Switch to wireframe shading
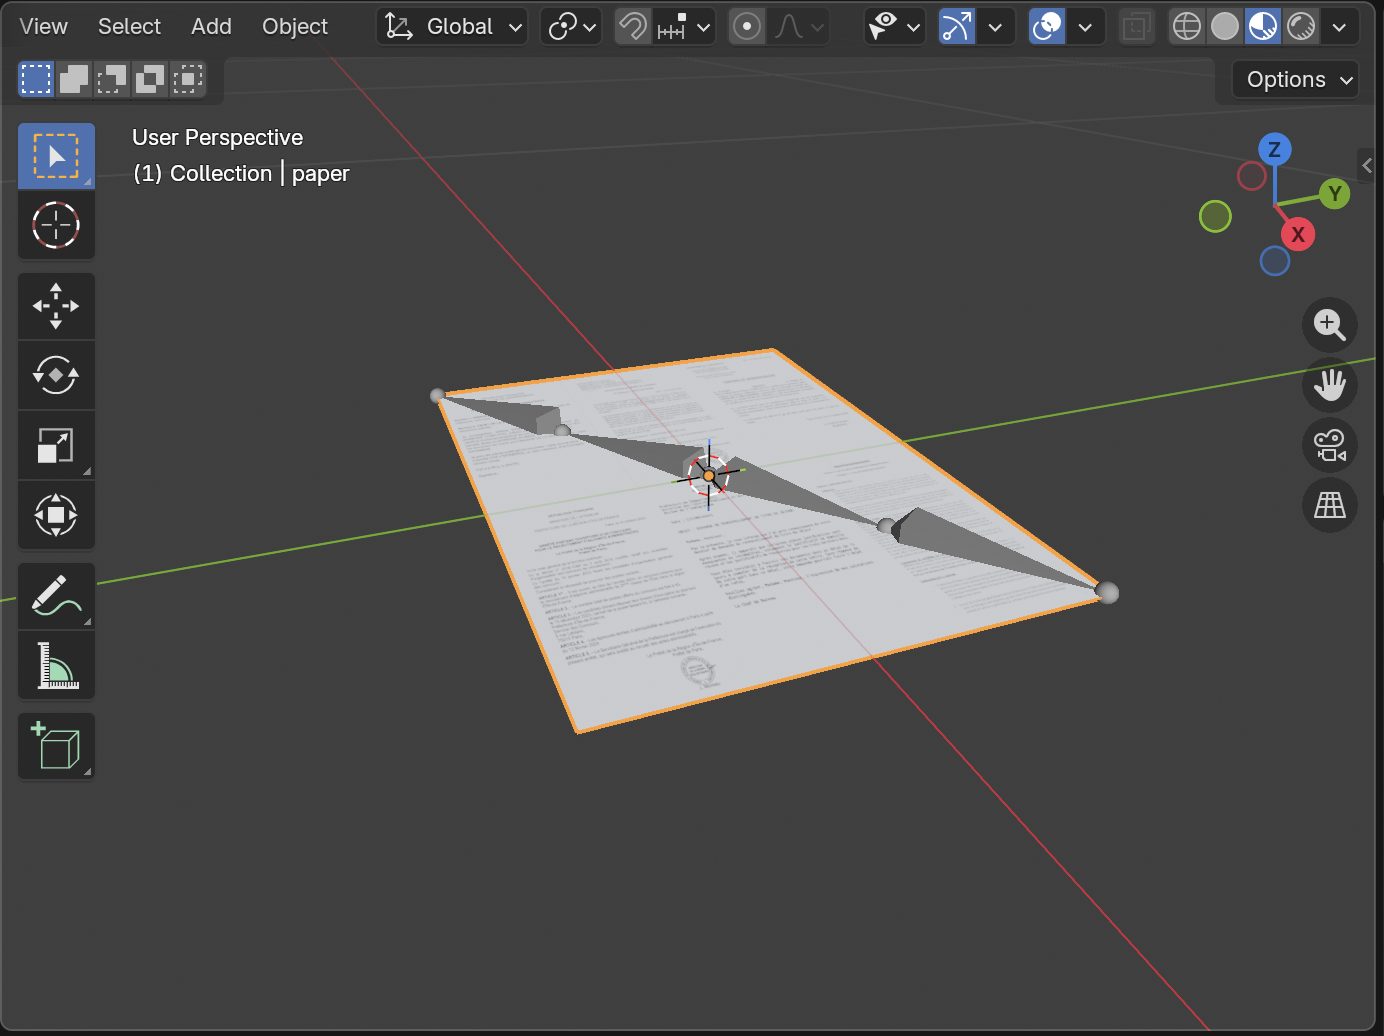The height and width of the screenshot is (1036, 1384). [x=1187, y=27]
